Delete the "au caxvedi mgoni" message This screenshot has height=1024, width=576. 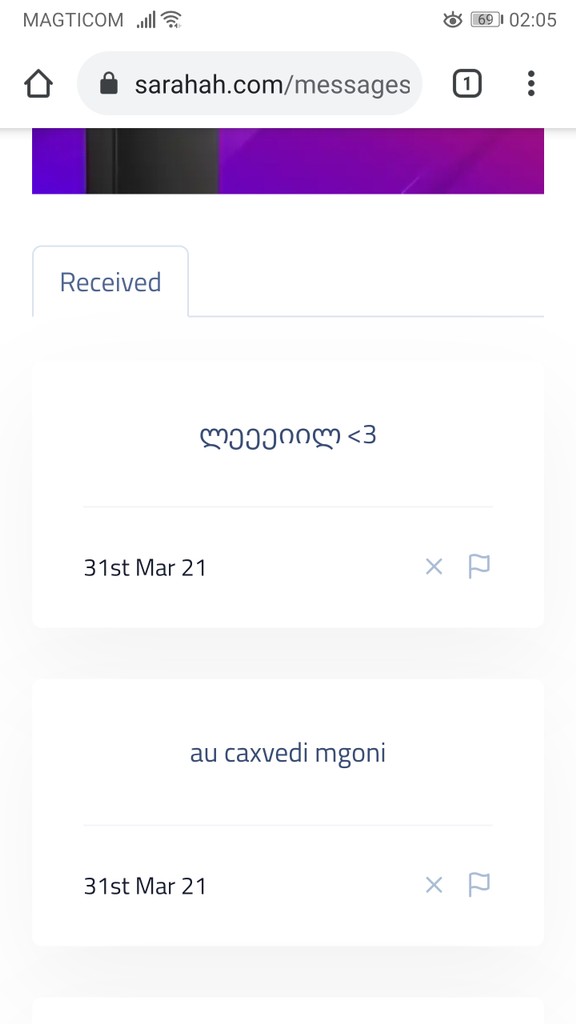pyautogui.click(x=433, y=885)
